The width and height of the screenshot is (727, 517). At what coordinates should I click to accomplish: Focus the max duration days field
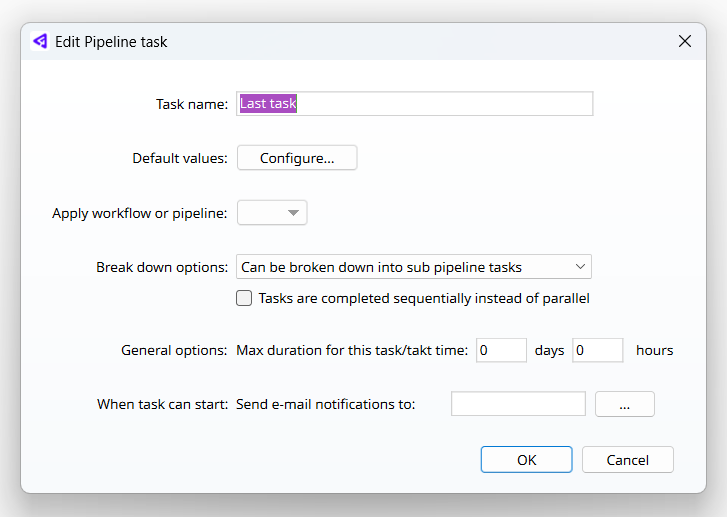[x=501, y=350]
